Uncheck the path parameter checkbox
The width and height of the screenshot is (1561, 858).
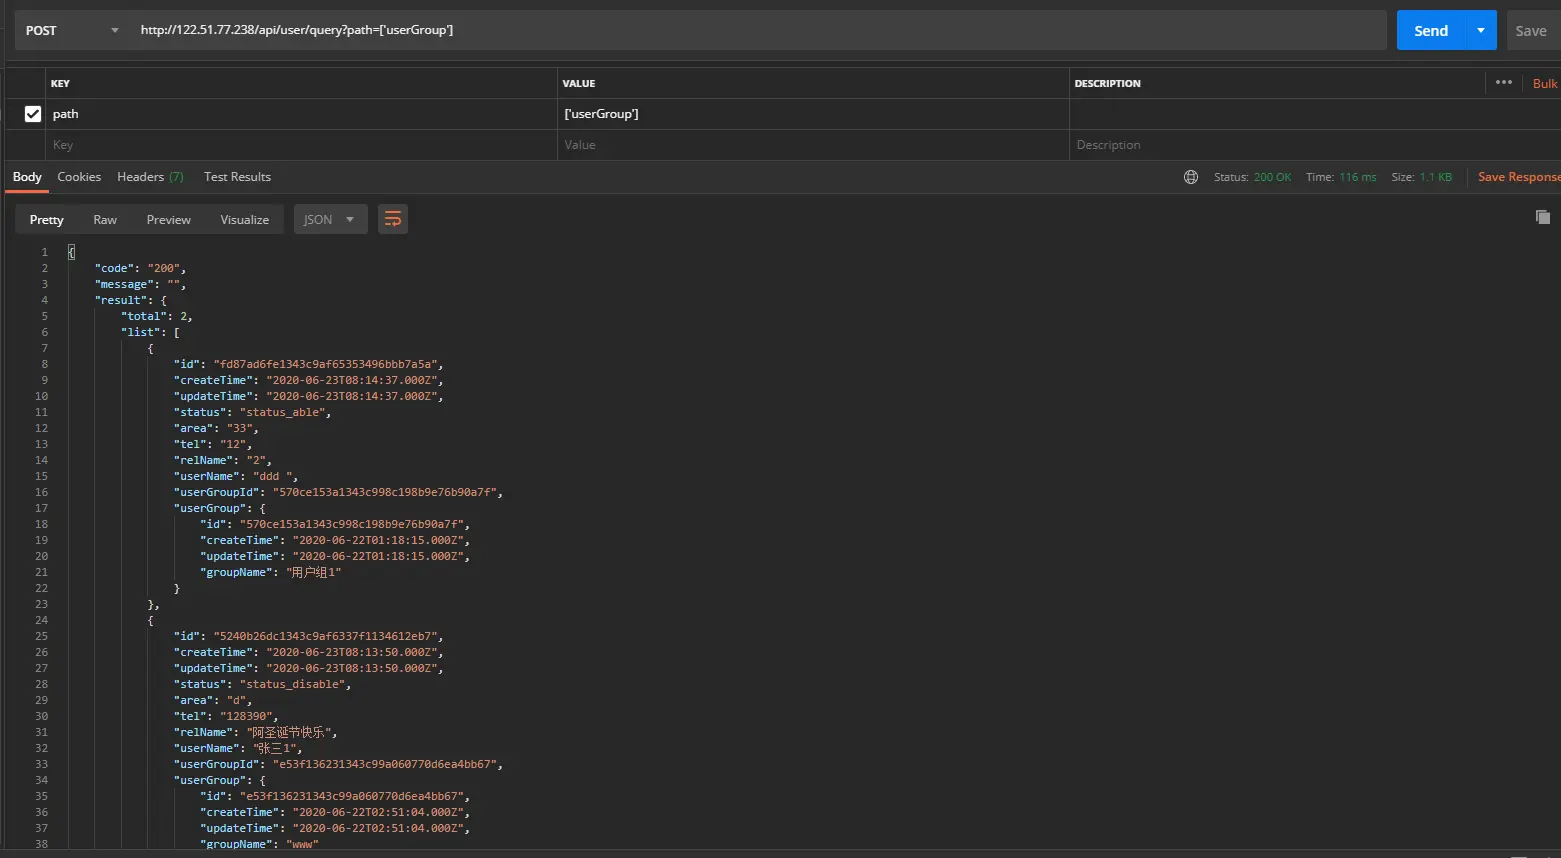(x=33, y=114)
